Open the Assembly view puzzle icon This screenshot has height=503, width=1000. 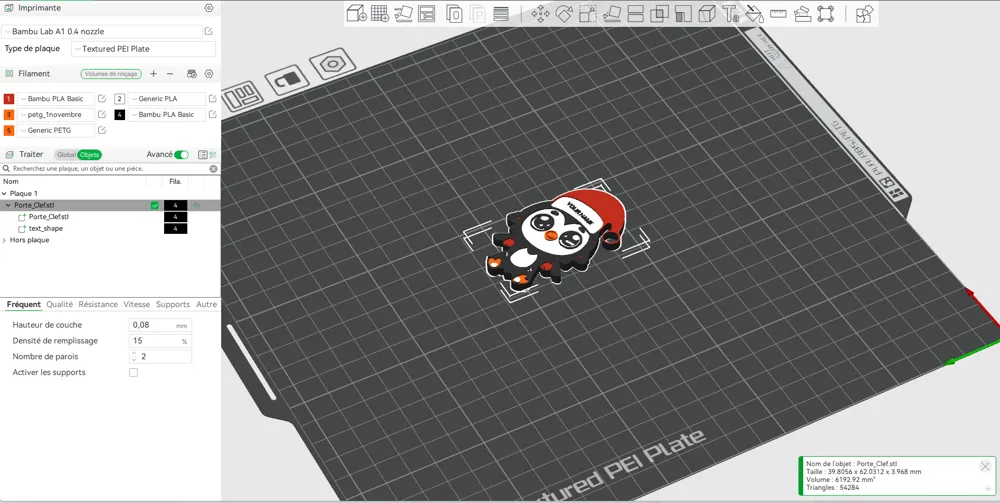[x=865, y=13]
